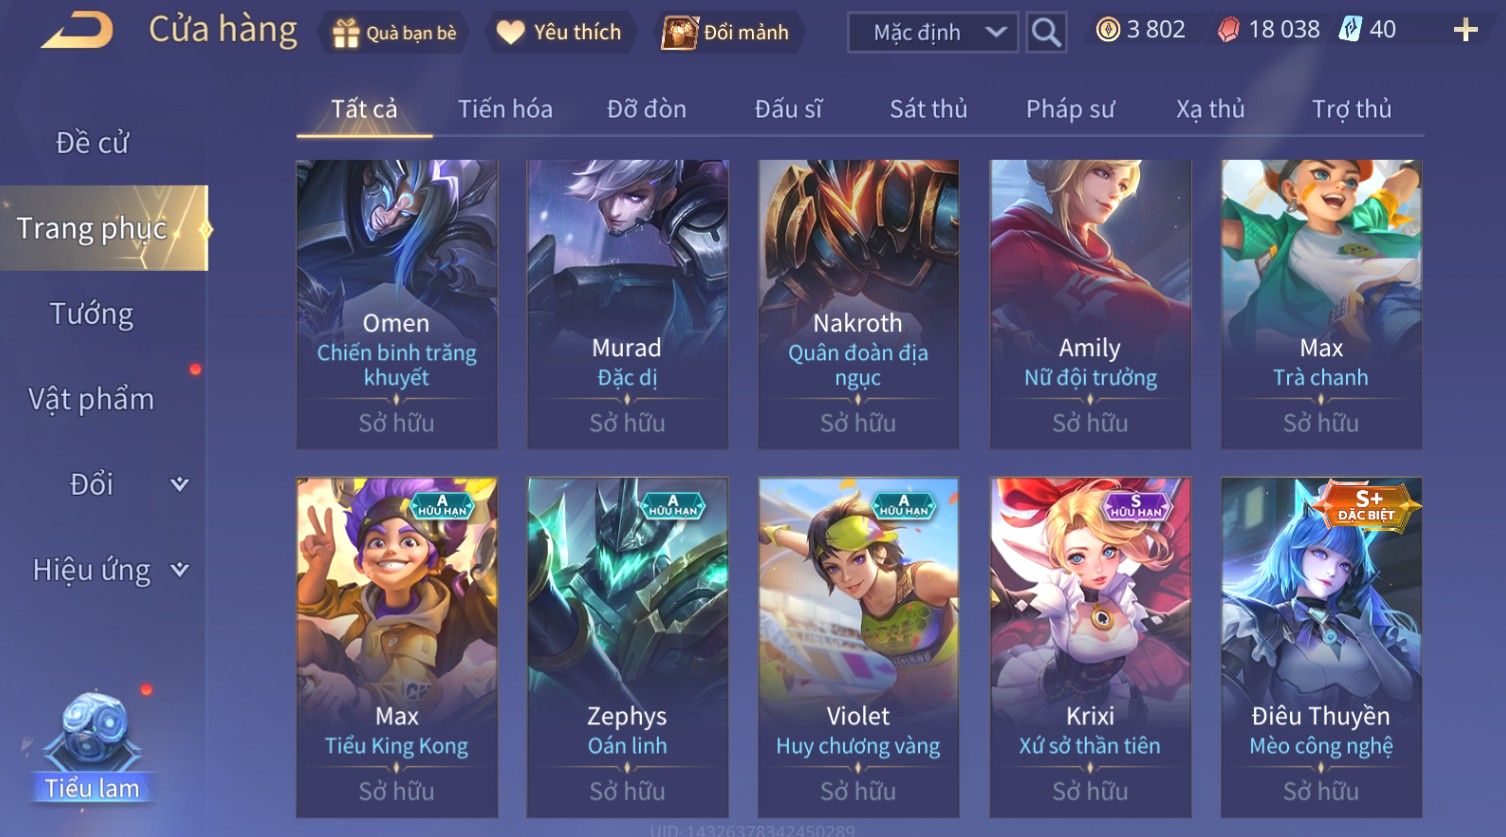Switch to the Pháp sư tab

coord(1070,109)
